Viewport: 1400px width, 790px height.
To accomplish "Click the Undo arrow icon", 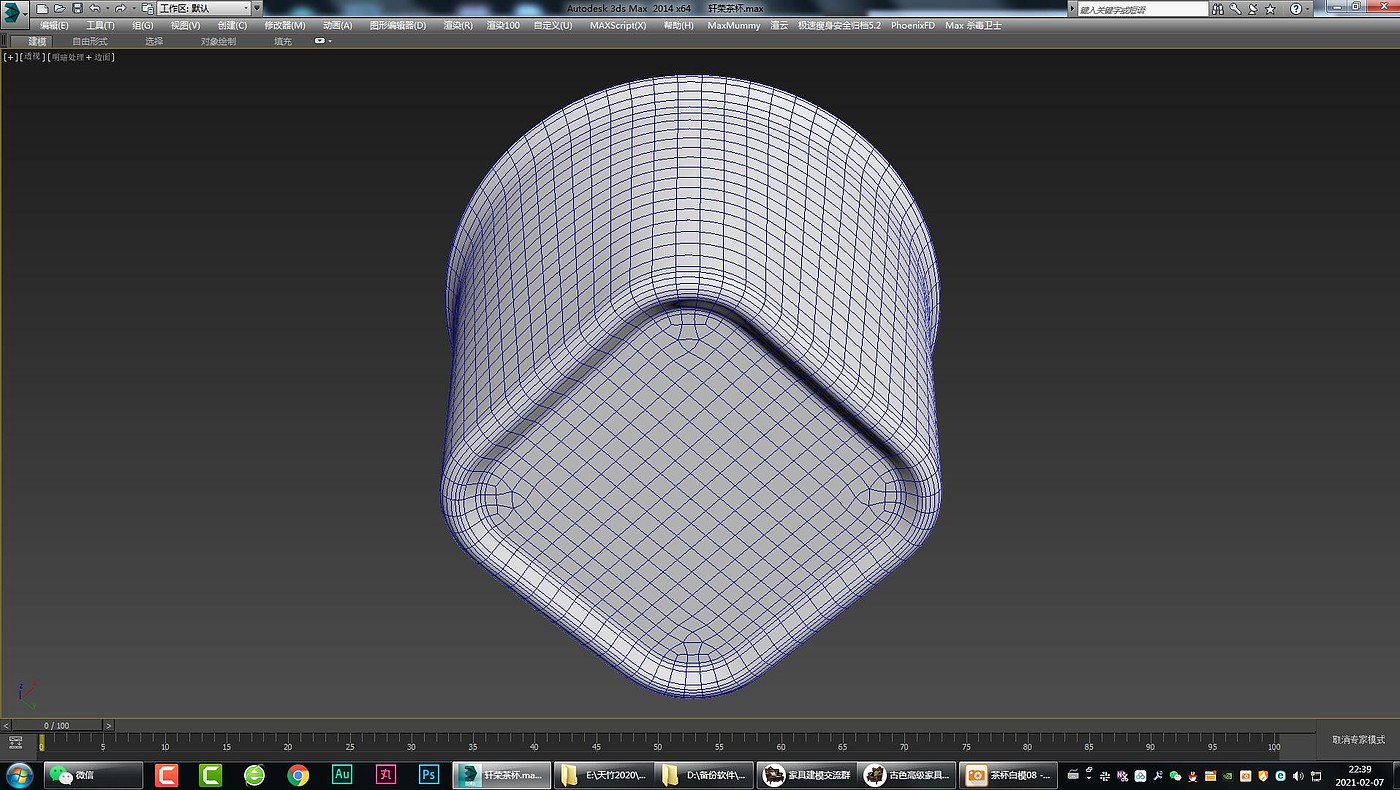I will pos(95,8).
